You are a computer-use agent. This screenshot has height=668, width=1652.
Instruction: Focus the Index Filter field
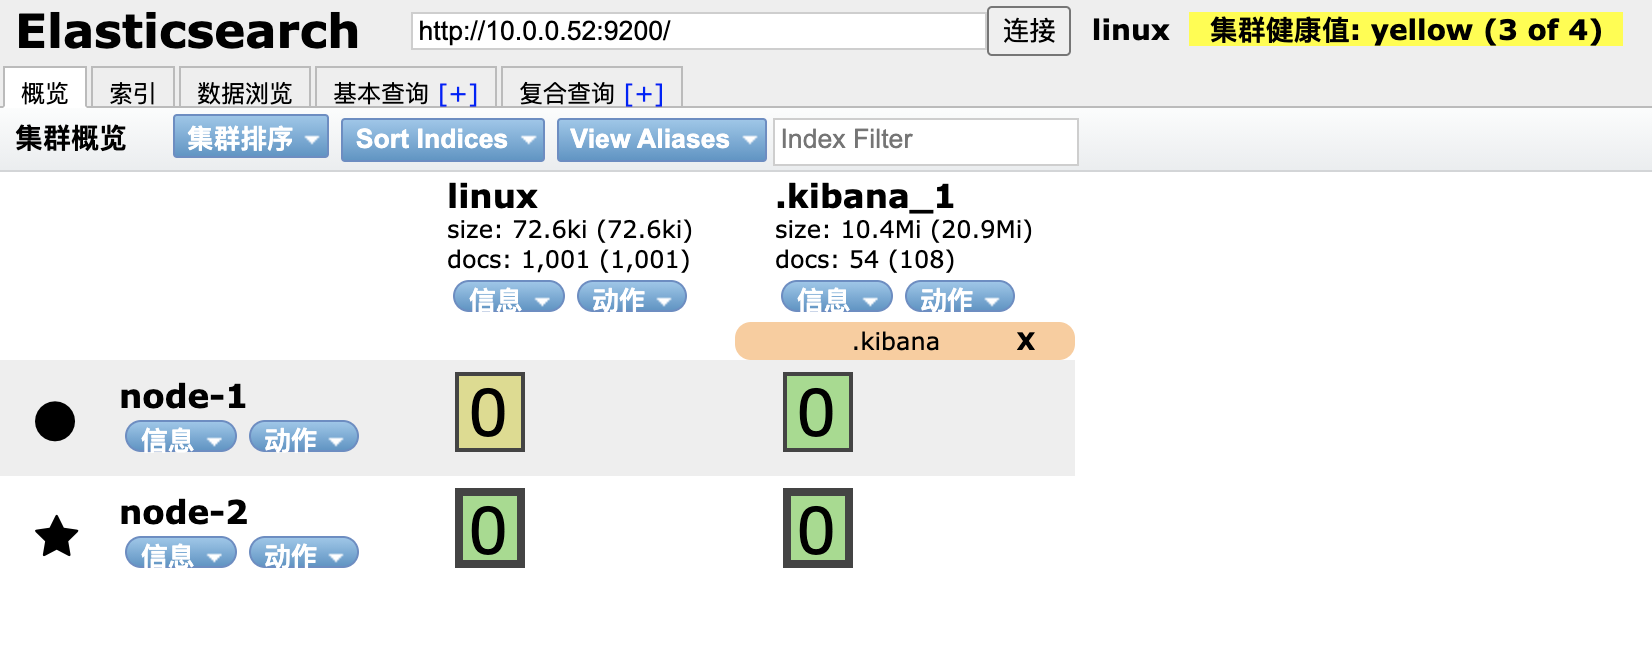click(x=924, y=140)
